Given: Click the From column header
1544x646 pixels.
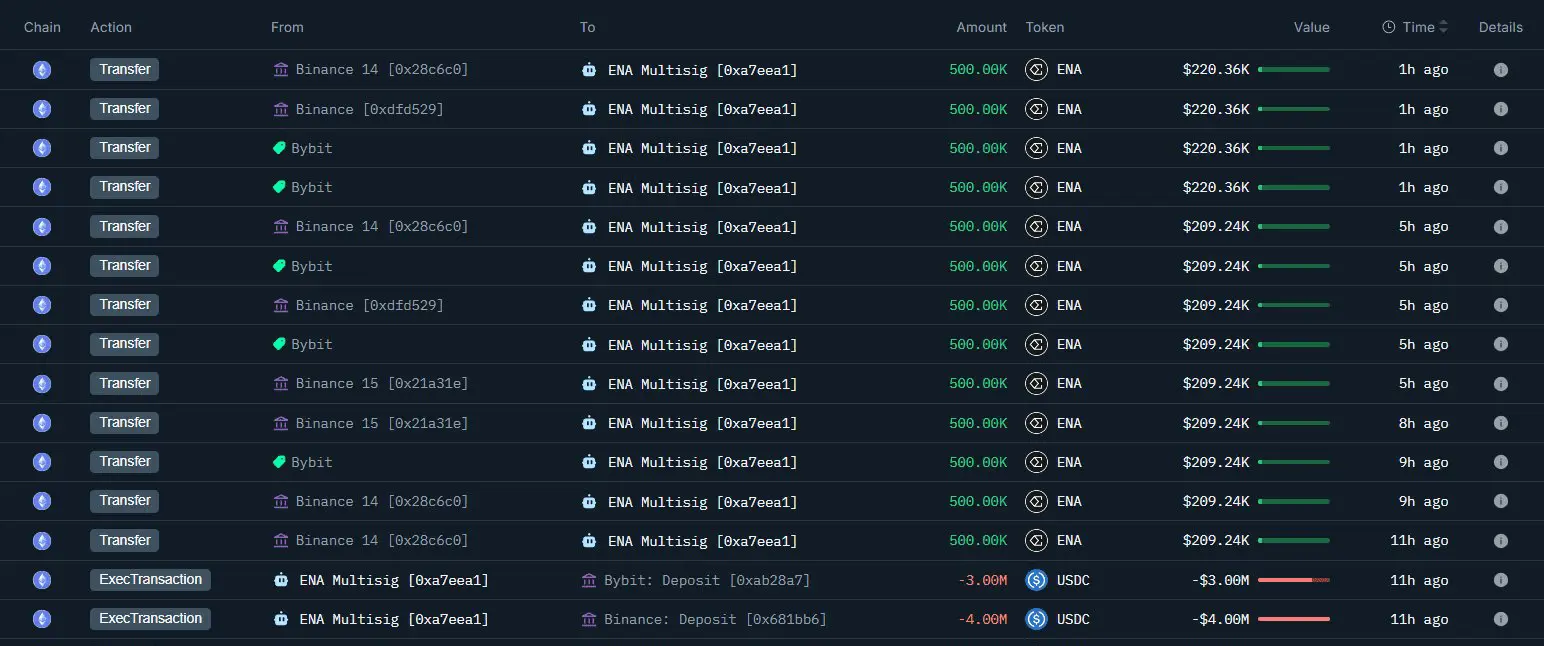Looking at the screenshot, I should (x=287, y=27).
